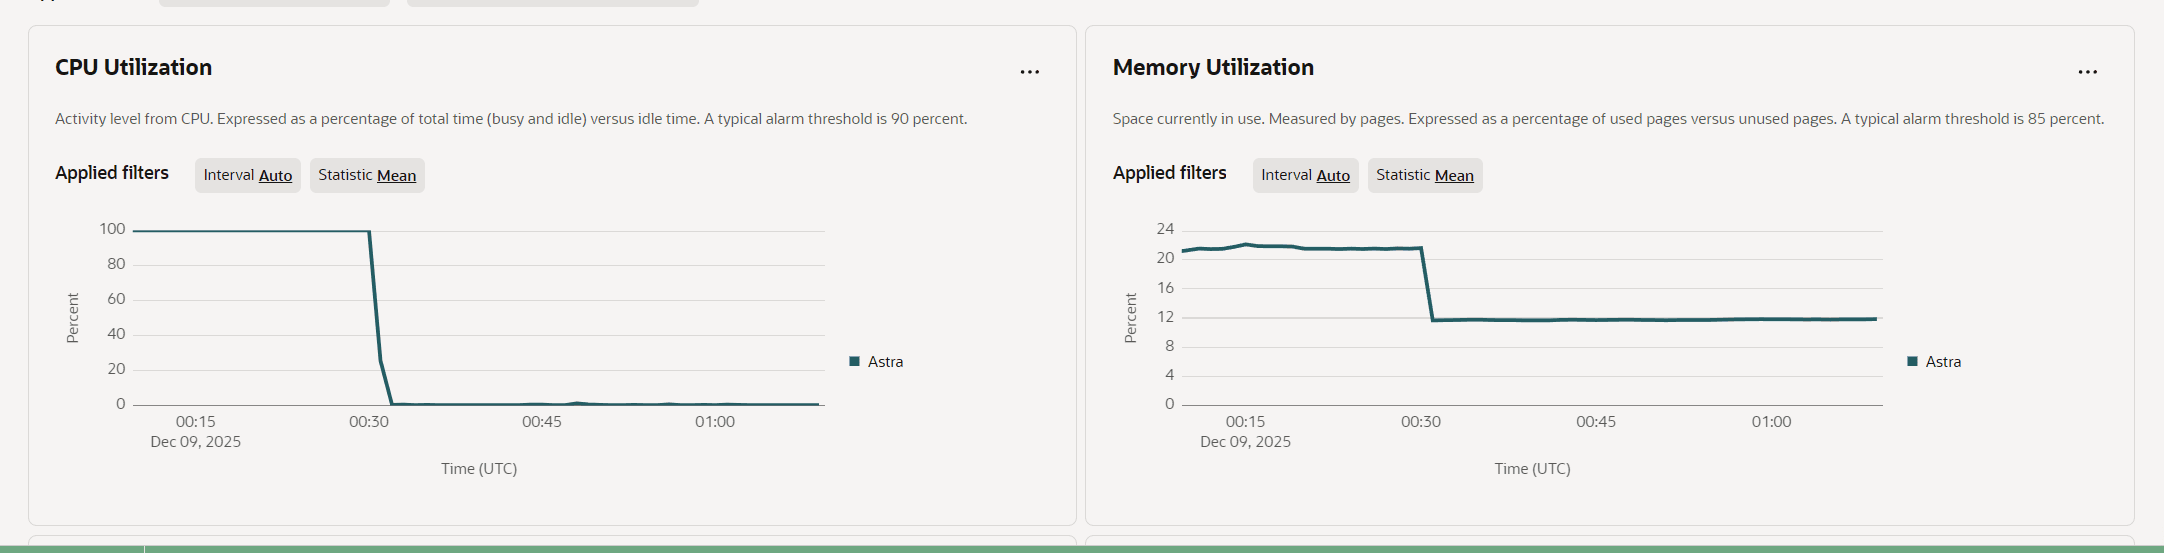Click Astra legend square in Memory chart

[1912, 361]
